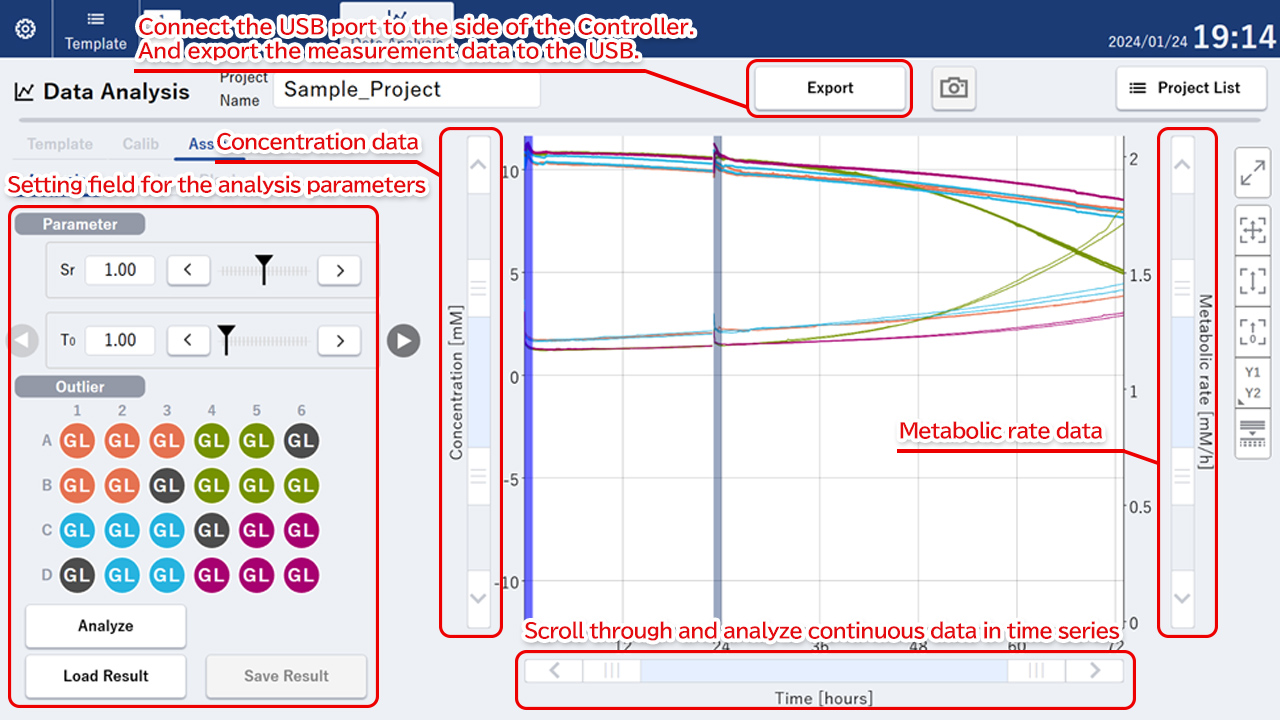Toggle outlier for well D6

point(301,575)
